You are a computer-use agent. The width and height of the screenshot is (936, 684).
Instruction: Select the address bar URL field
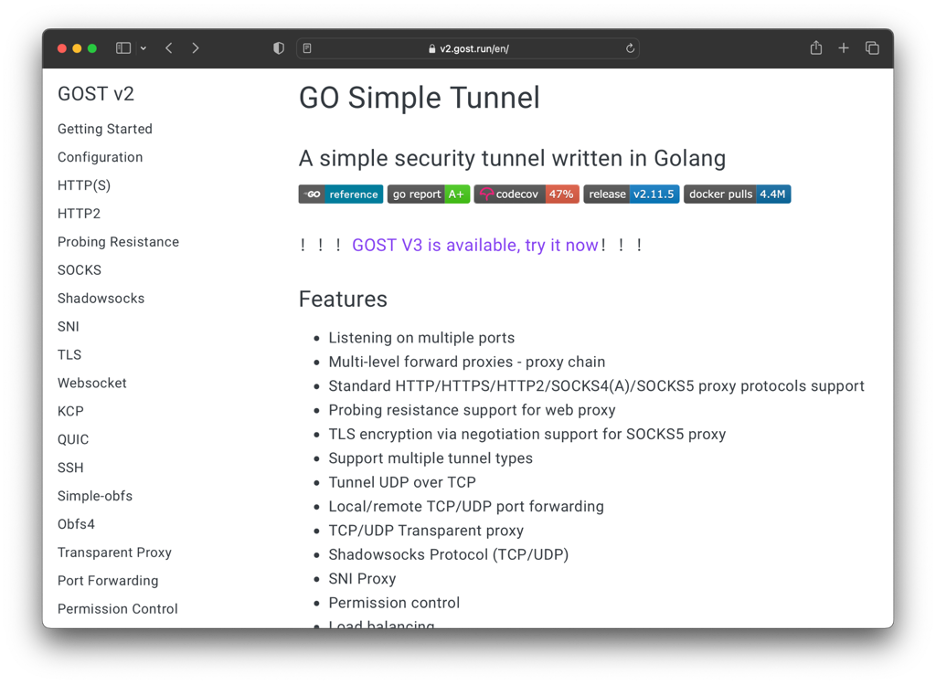point(469,47)
